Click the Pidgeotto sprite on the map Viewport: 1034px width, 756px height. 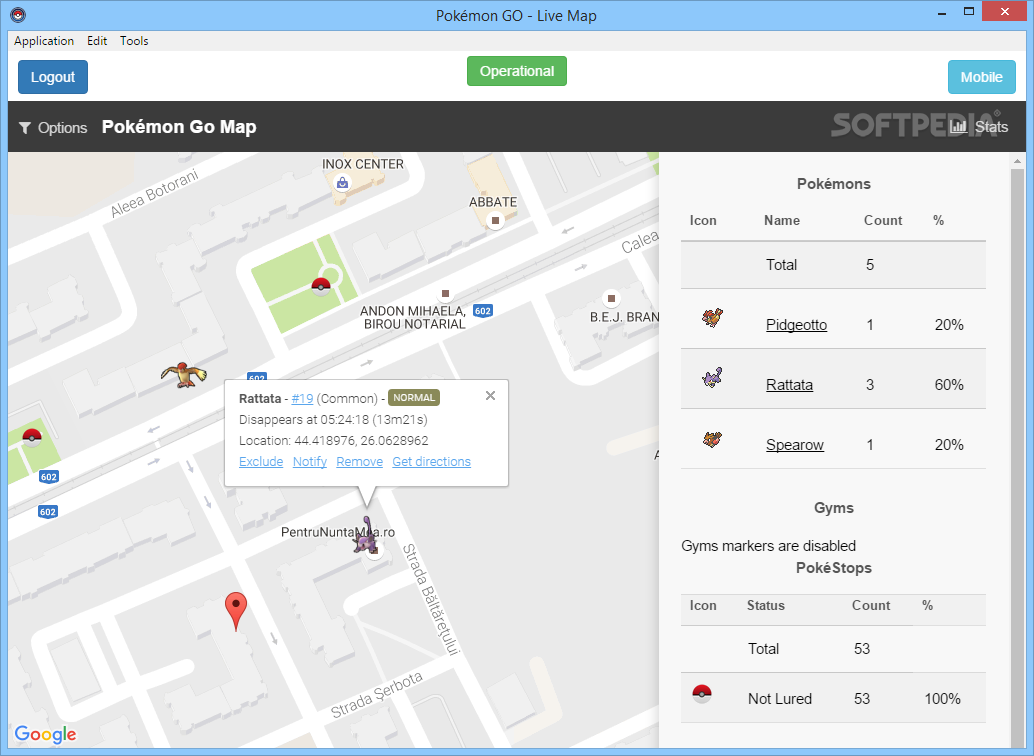pyautogui.click(x=184, y=374)
